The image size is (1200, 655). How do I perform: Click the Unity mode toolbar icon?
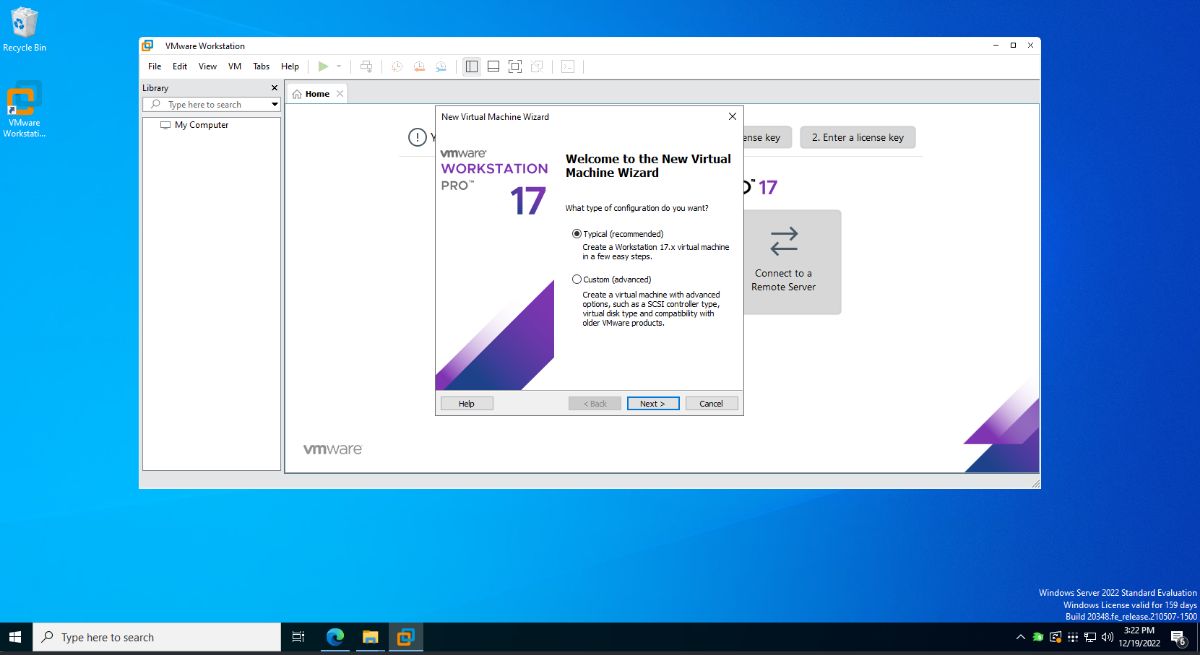(537, 66)
